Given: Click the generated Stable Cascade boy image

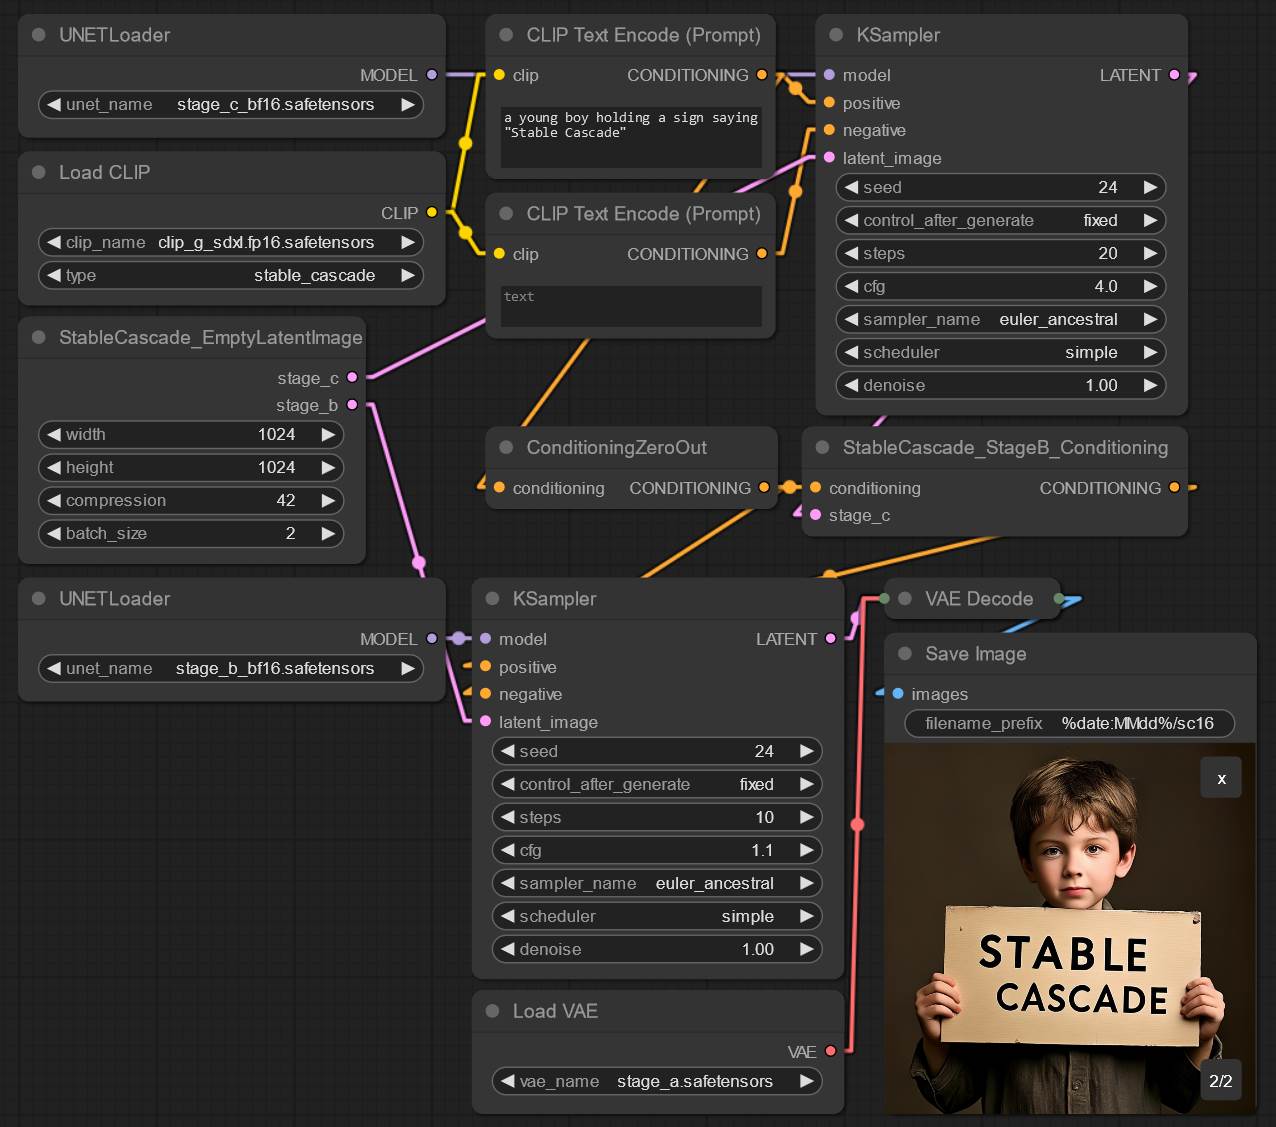Looking at the screenshot, I should pyautogui.click(x=1070, y=928).
